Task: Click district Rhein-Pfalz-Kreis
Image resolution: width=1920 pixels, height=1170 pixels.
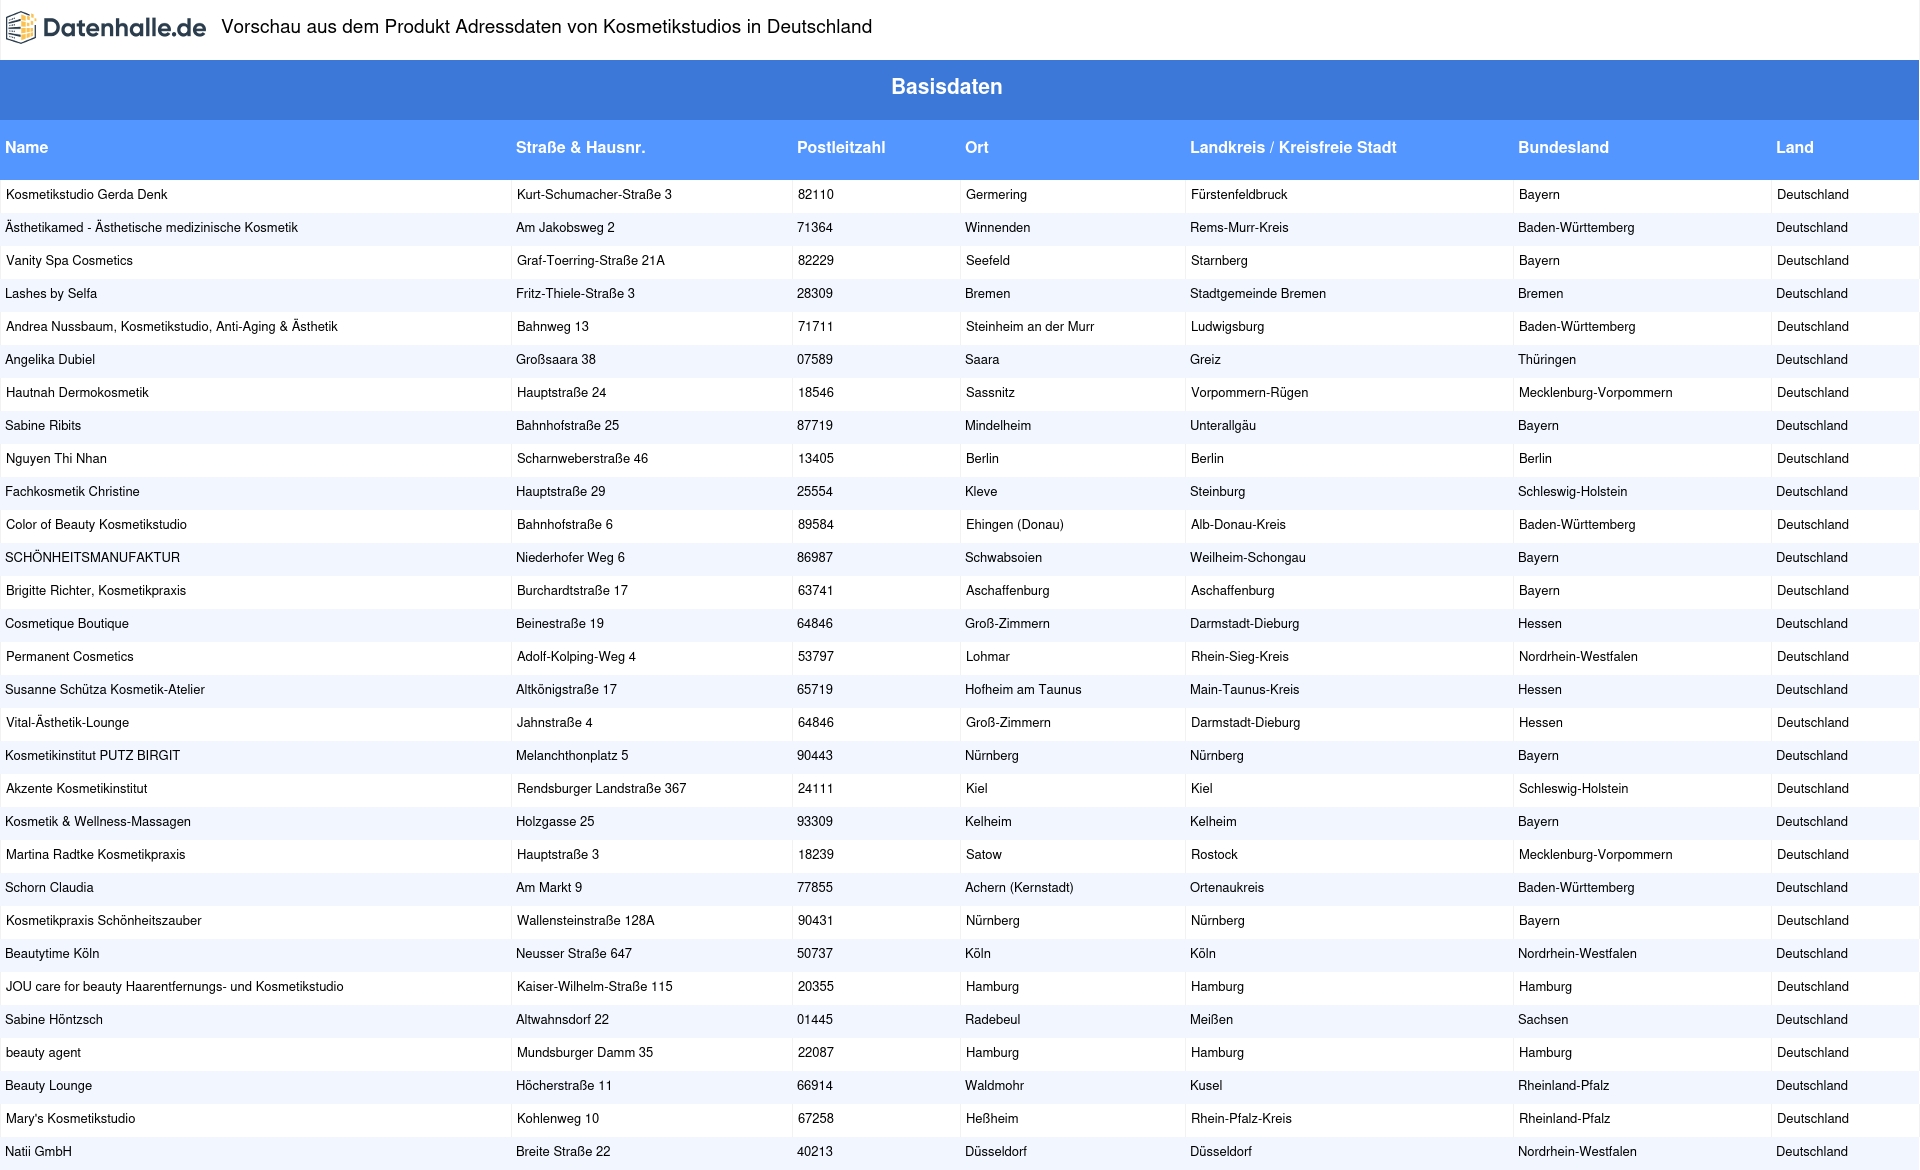Action: point(1241,1119)
